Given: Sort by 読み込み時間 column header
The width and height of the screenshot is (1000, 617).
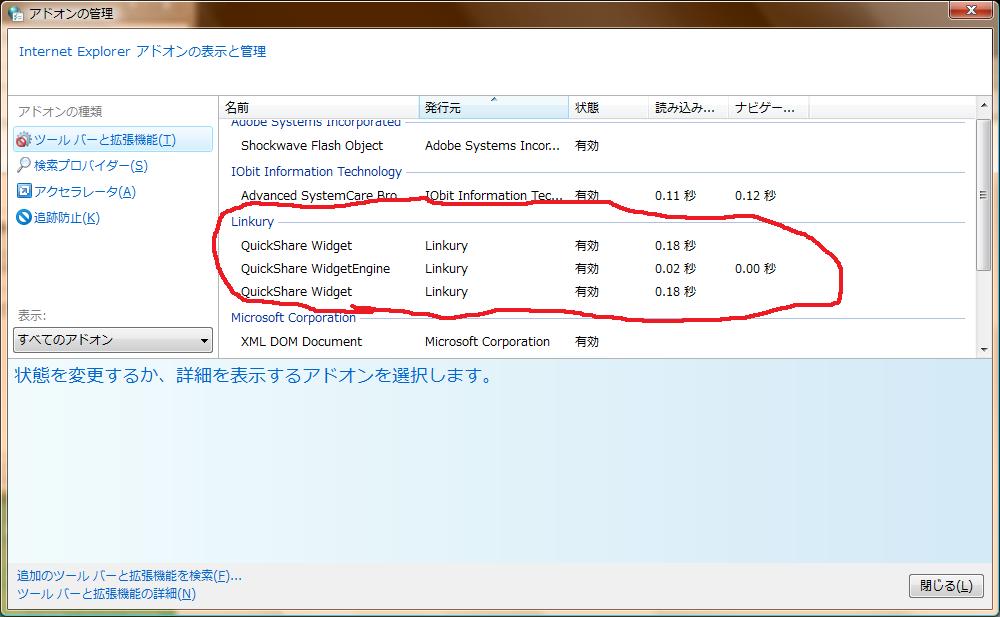Looking at the screenshot, I should click(x=688, y=107).
